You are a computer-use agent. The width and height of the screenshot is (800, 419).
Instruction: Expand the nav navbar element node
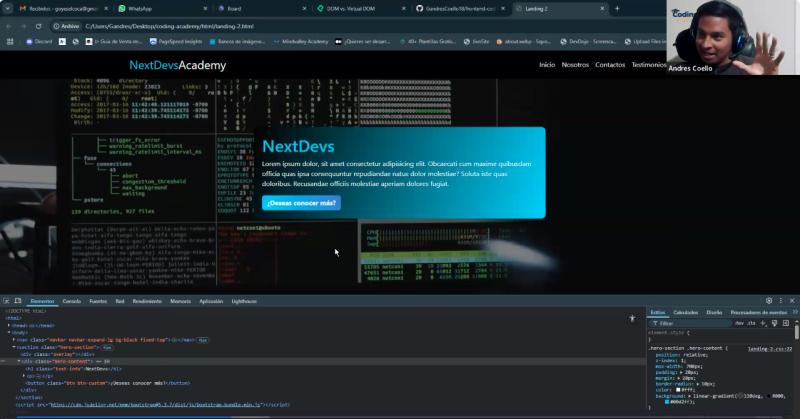click(x=14, y=339)
